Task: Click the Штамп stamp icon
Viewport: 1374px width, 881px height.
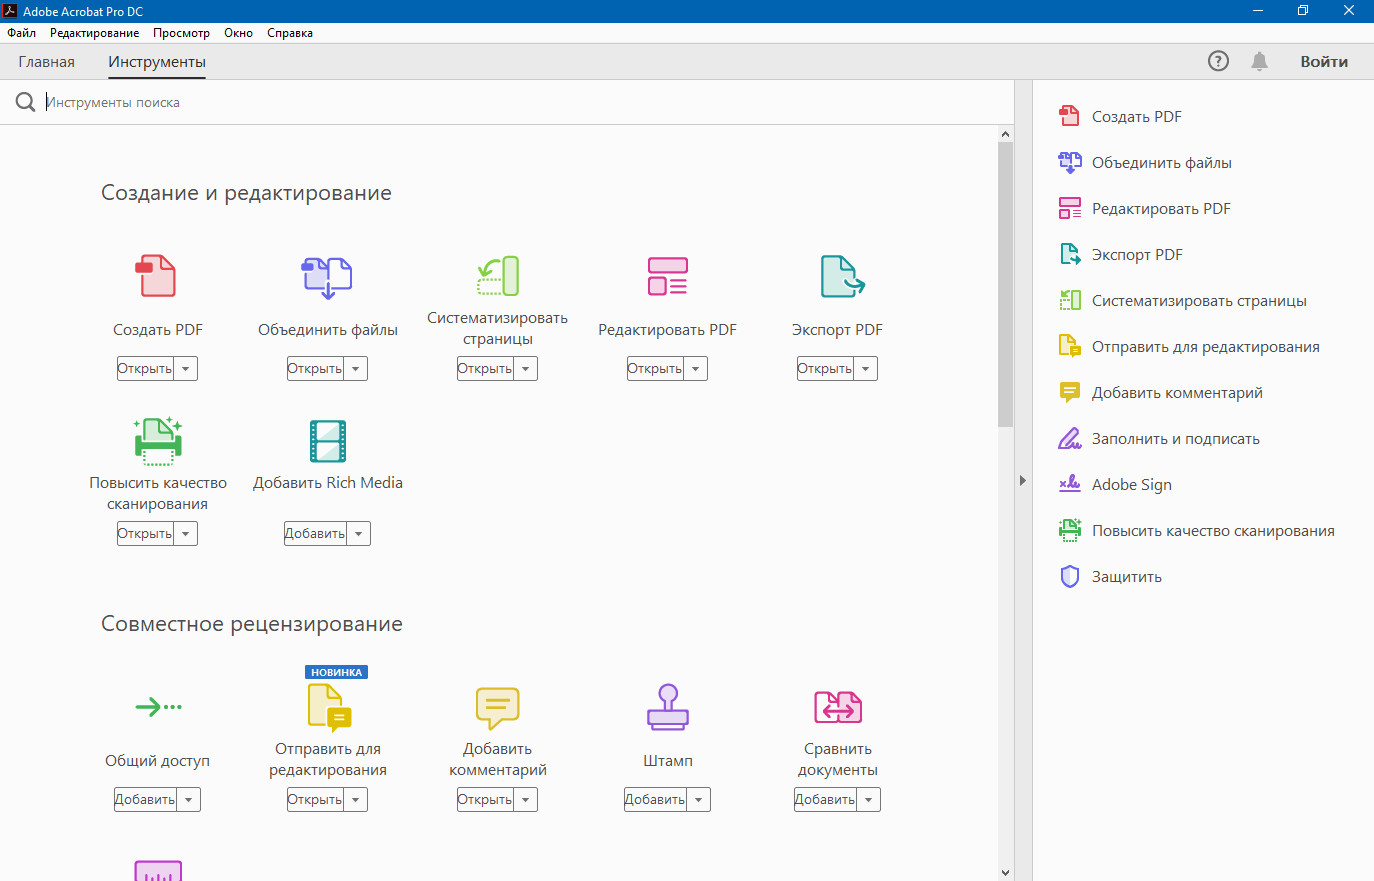Action: coord(668,707)
